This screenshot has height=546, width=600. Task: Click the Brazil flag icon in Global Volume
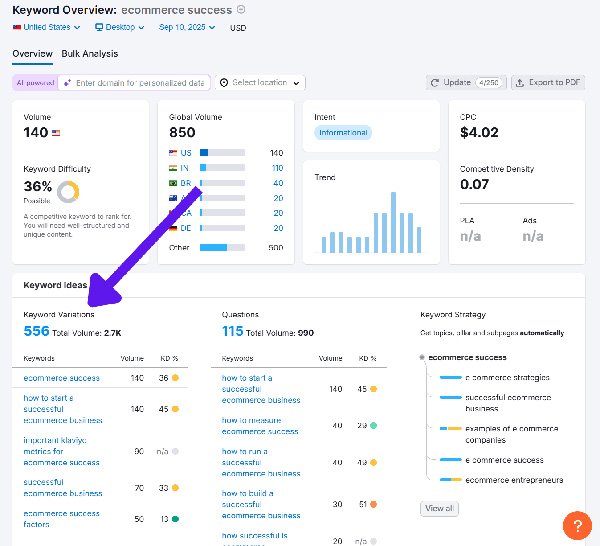click(174, 184)
